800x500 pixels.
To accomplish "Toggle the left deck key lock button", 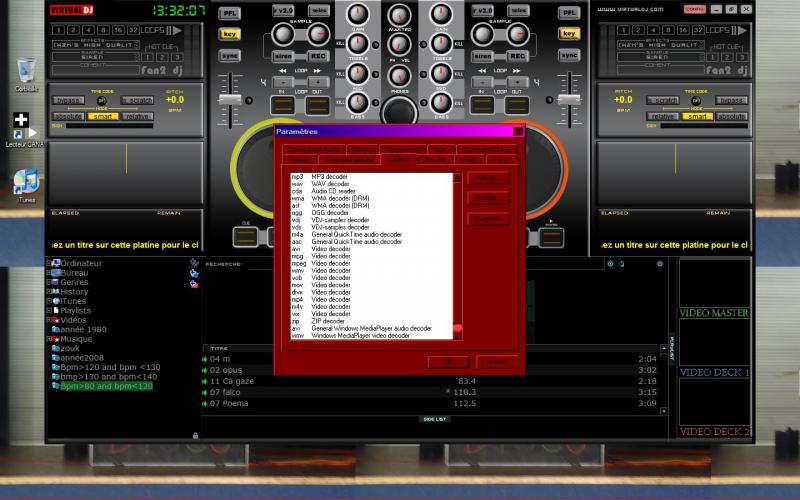I will pyautogui.click(x=229, y=34).
